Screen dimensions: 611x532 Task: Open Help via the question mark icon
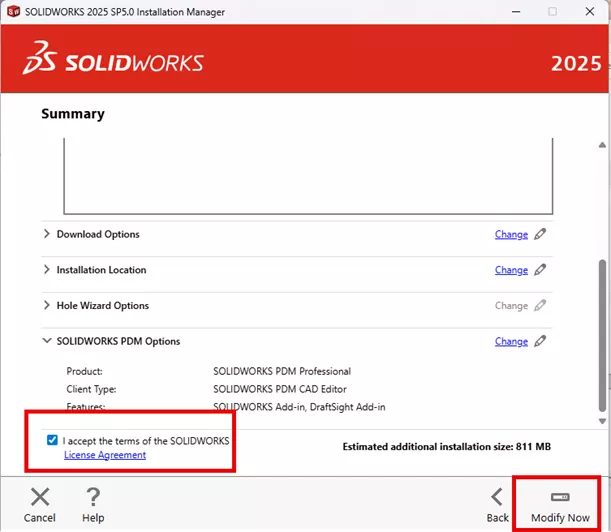(93, 498)
